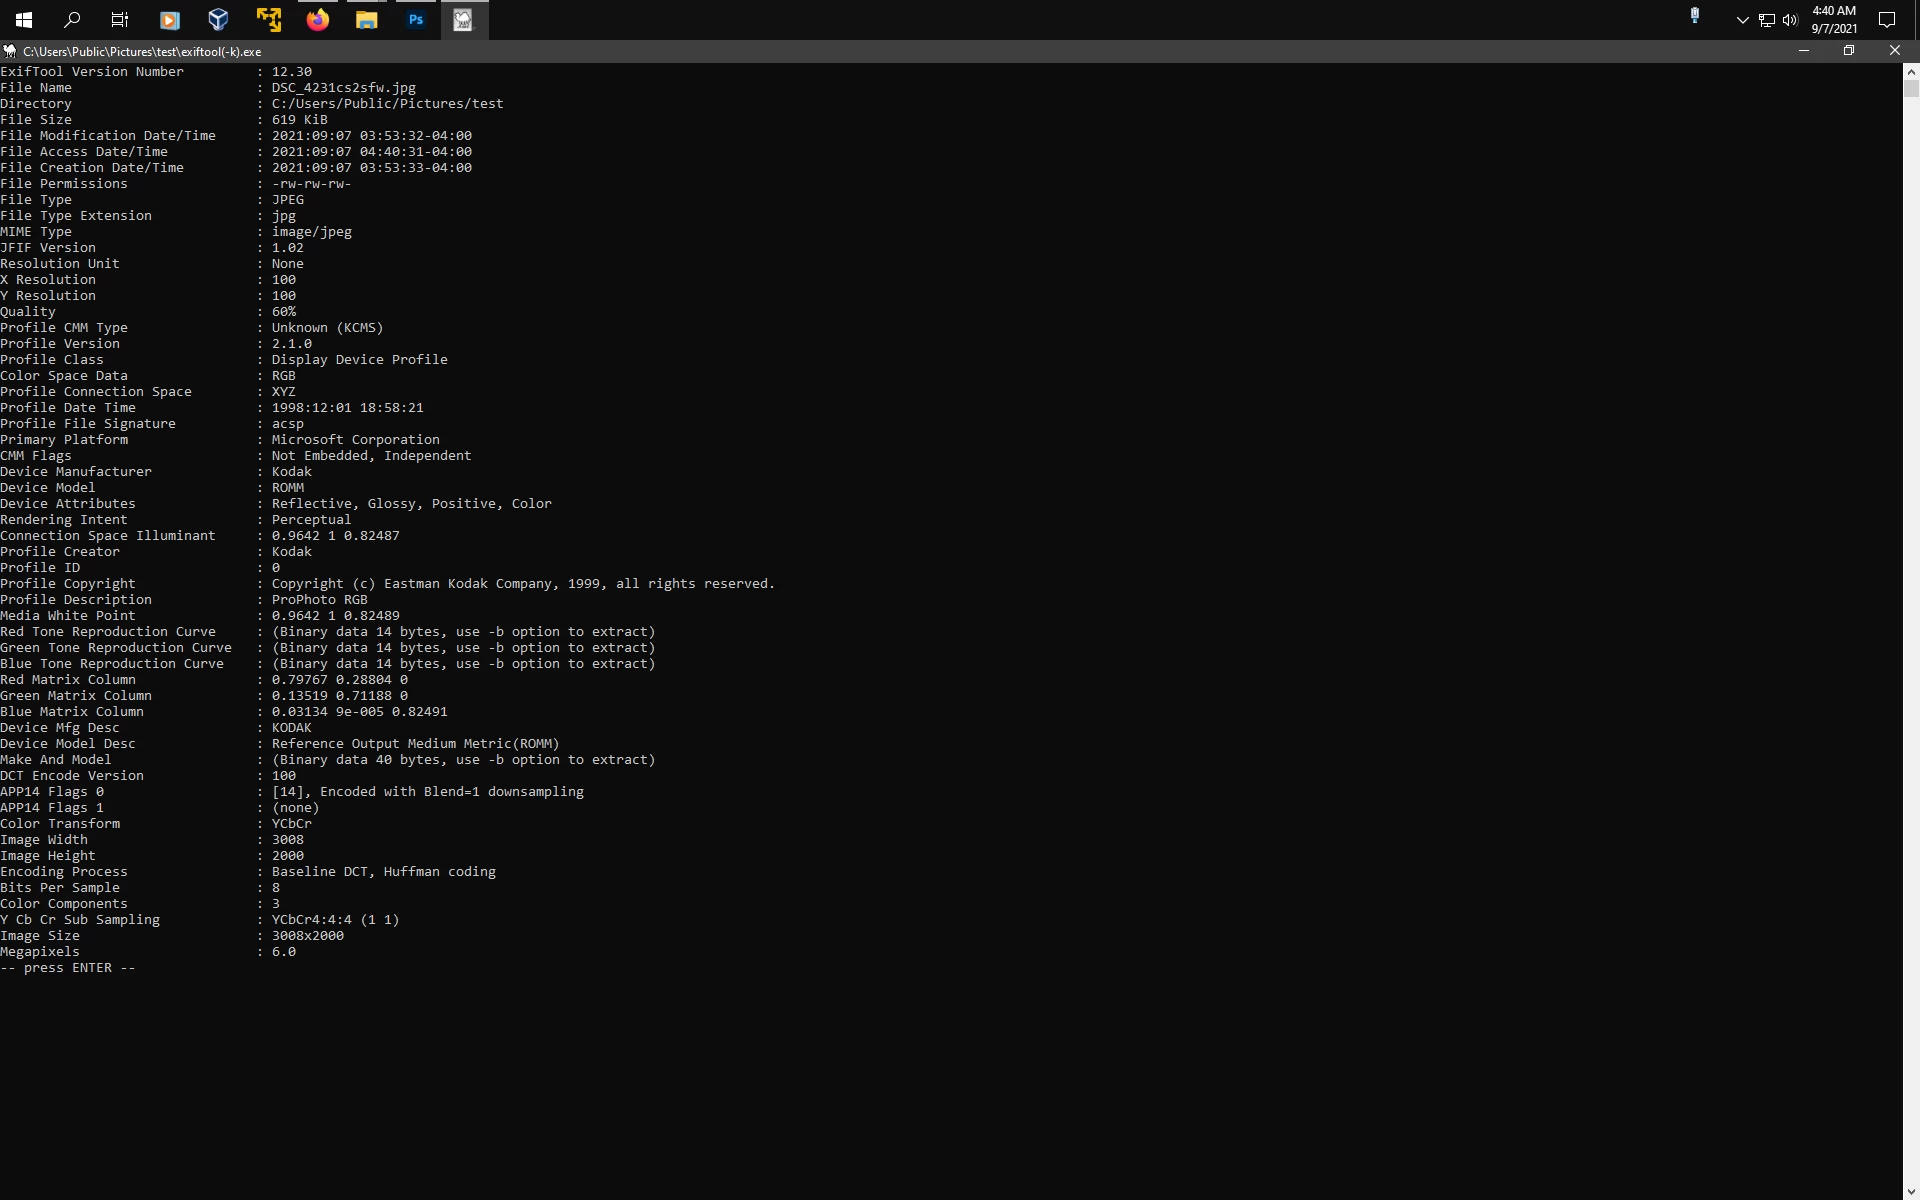
Task: Open the network status tray icon
Action: [x=1767, y=20]
